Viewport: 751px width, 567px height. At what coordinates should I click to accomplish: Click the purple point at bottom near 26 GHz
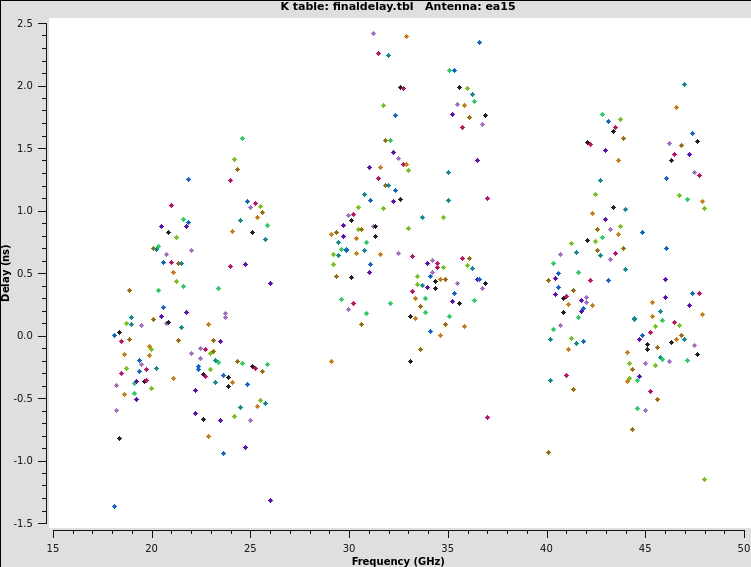[x=270, y=500]
